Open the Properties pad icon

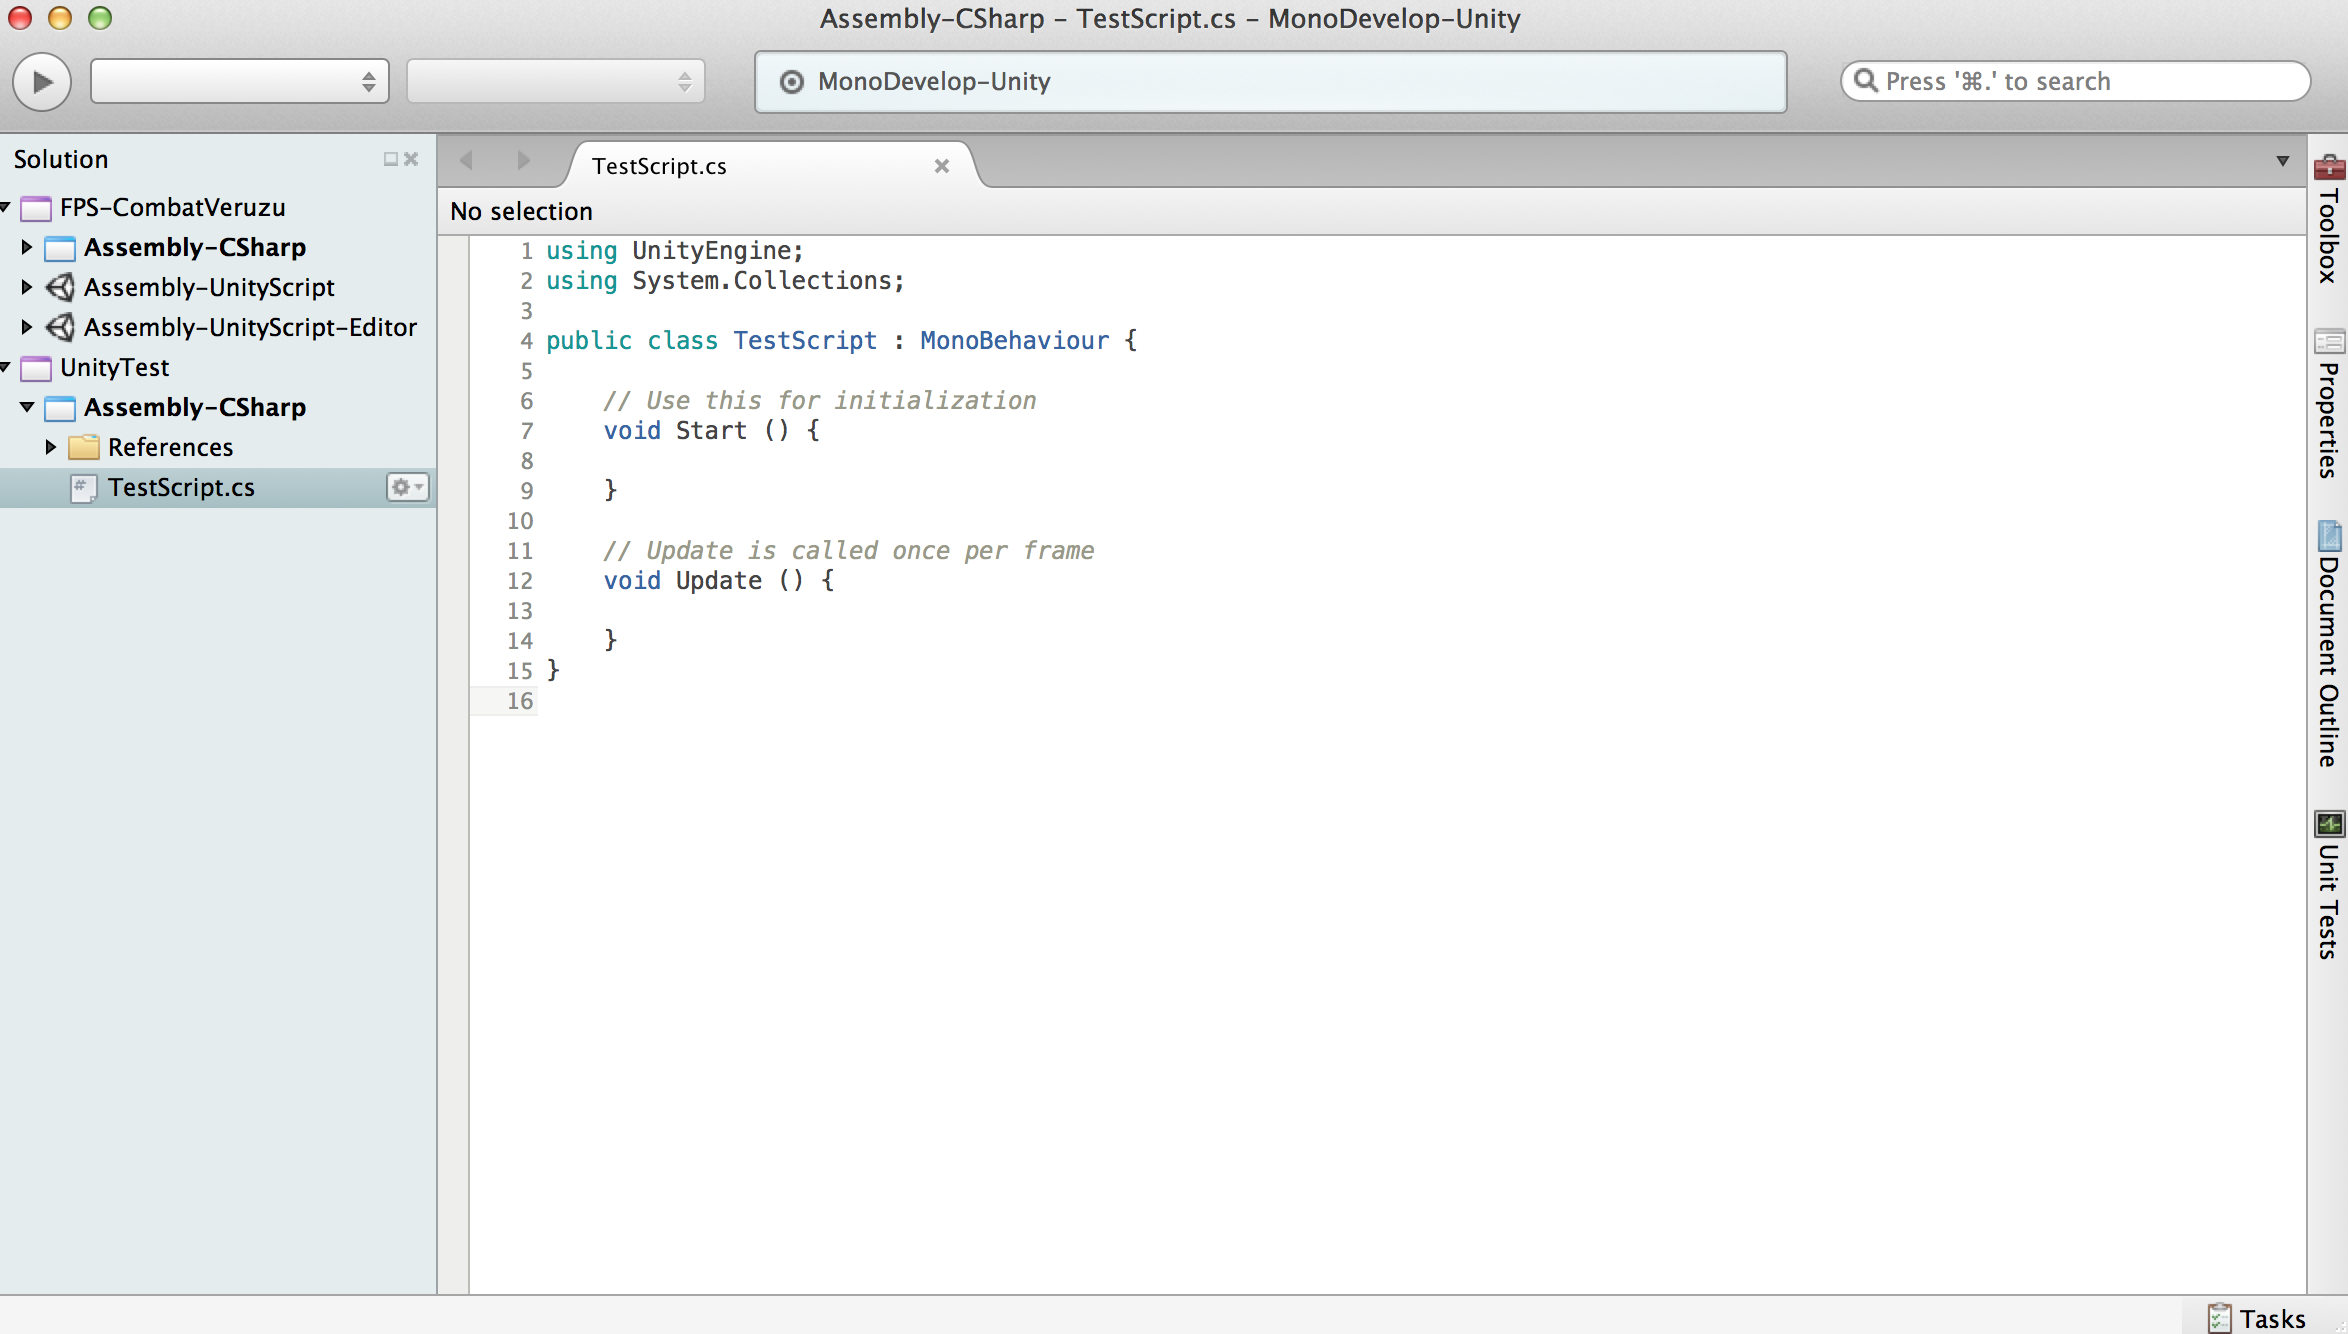[2329, 342]
